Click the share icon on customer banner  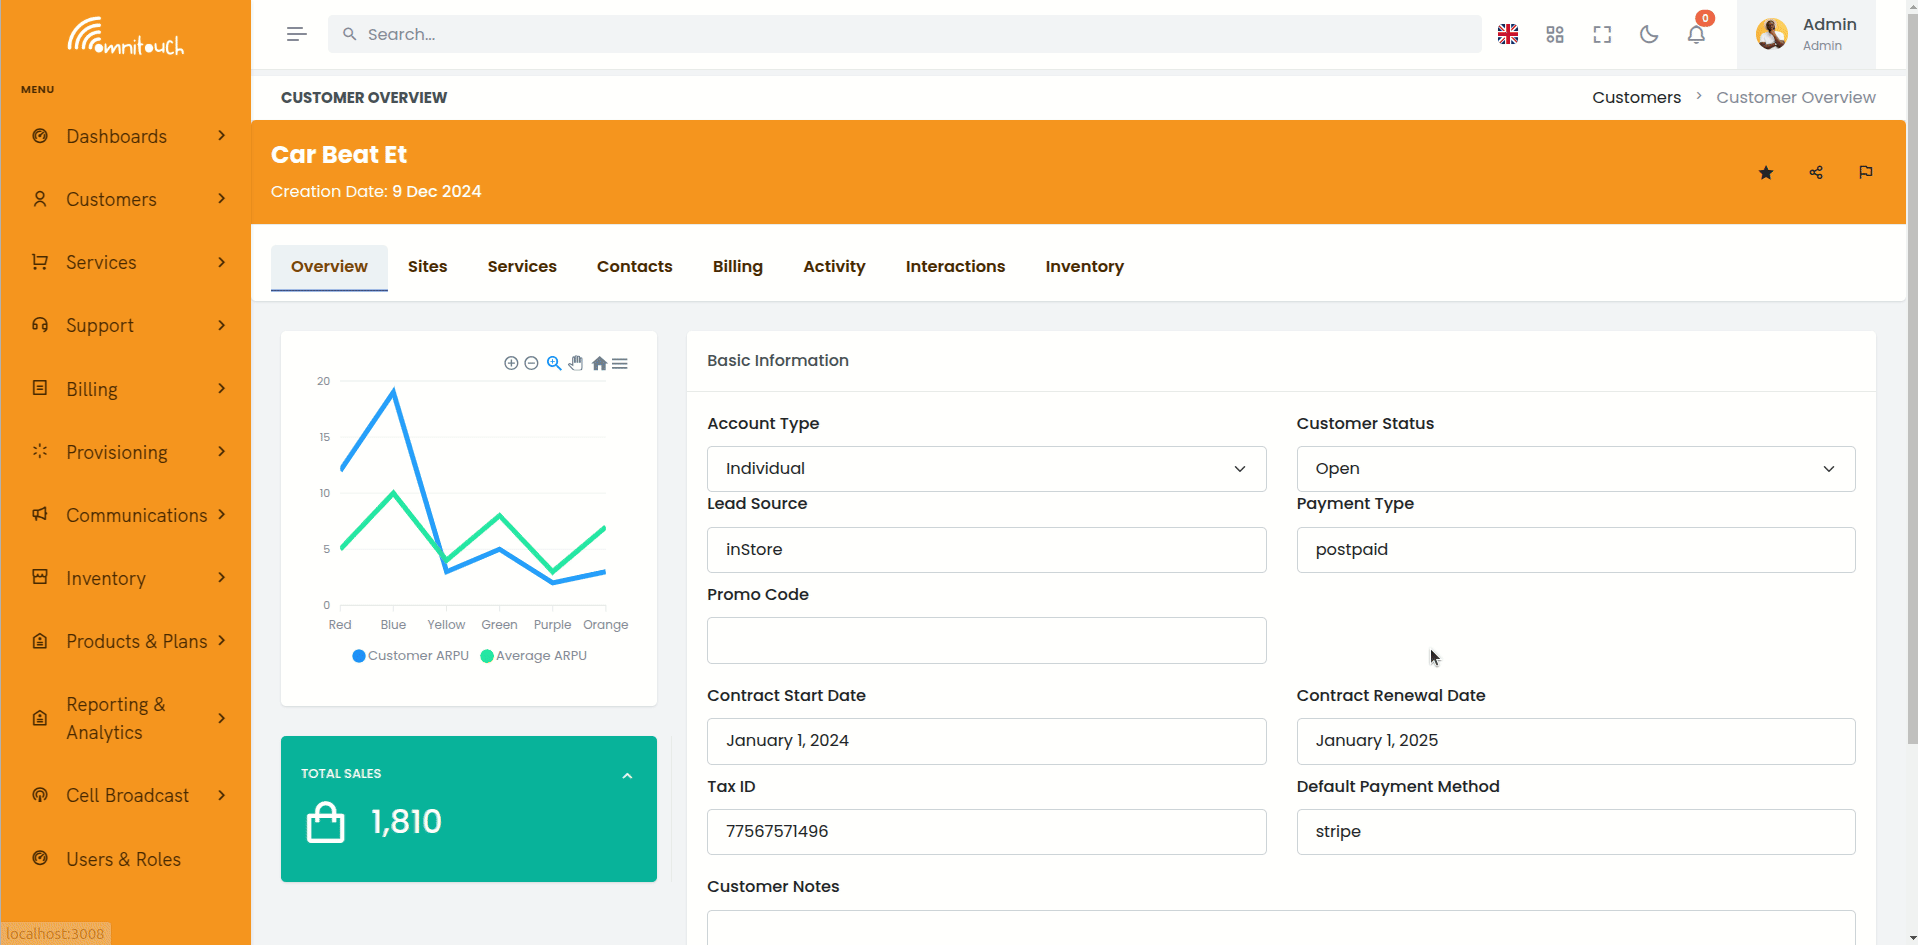1816,172
